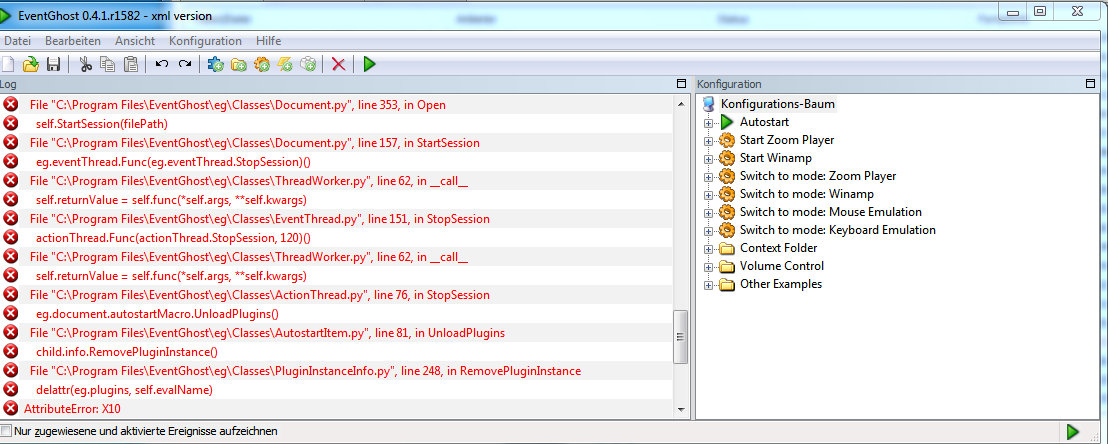The image size is (1108, 444).
Task: Click the Log vertical scrollbar thumb
Action: click(x=681, y=337)
